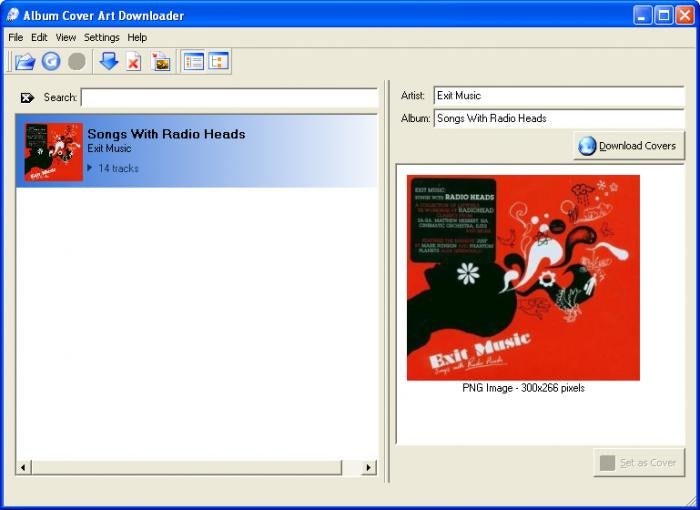Click the Set as Cover button
Image resolution: width=700 pixels, height=510 pixels.
[639, 463]
